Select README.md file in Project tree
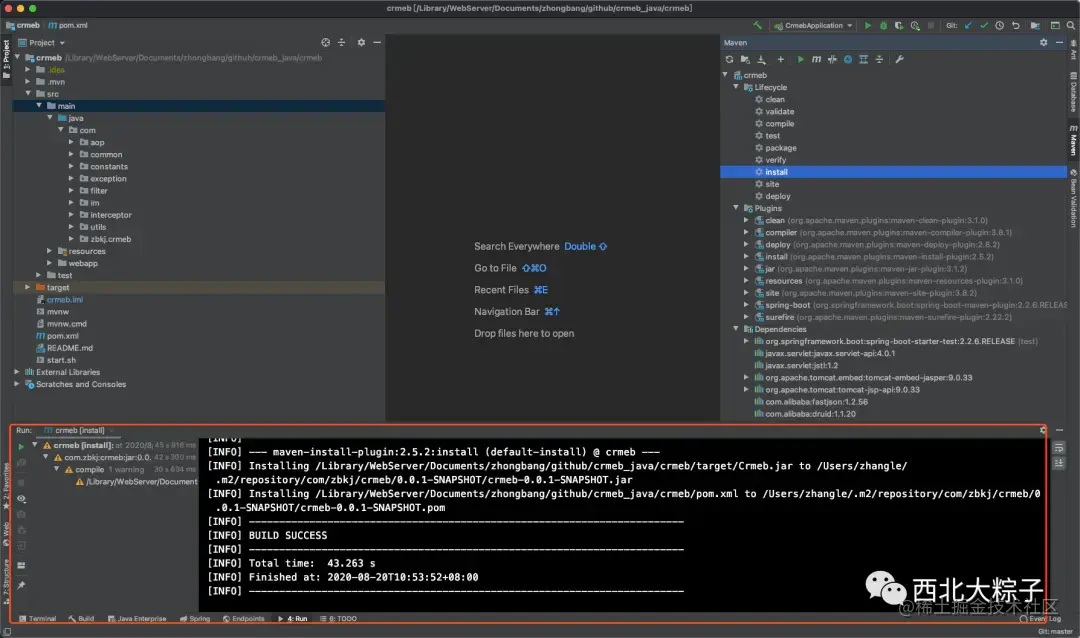This screenshot has width=1080, height=638. pos(69,348)
